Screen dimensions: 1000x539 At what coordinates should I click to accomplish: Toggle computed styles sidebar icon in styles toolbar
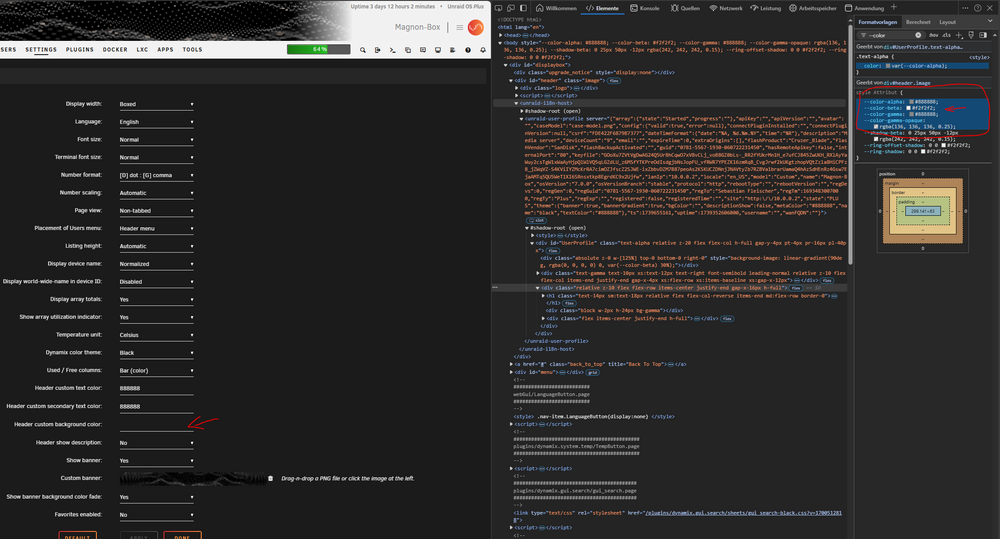tap(983, 35)
